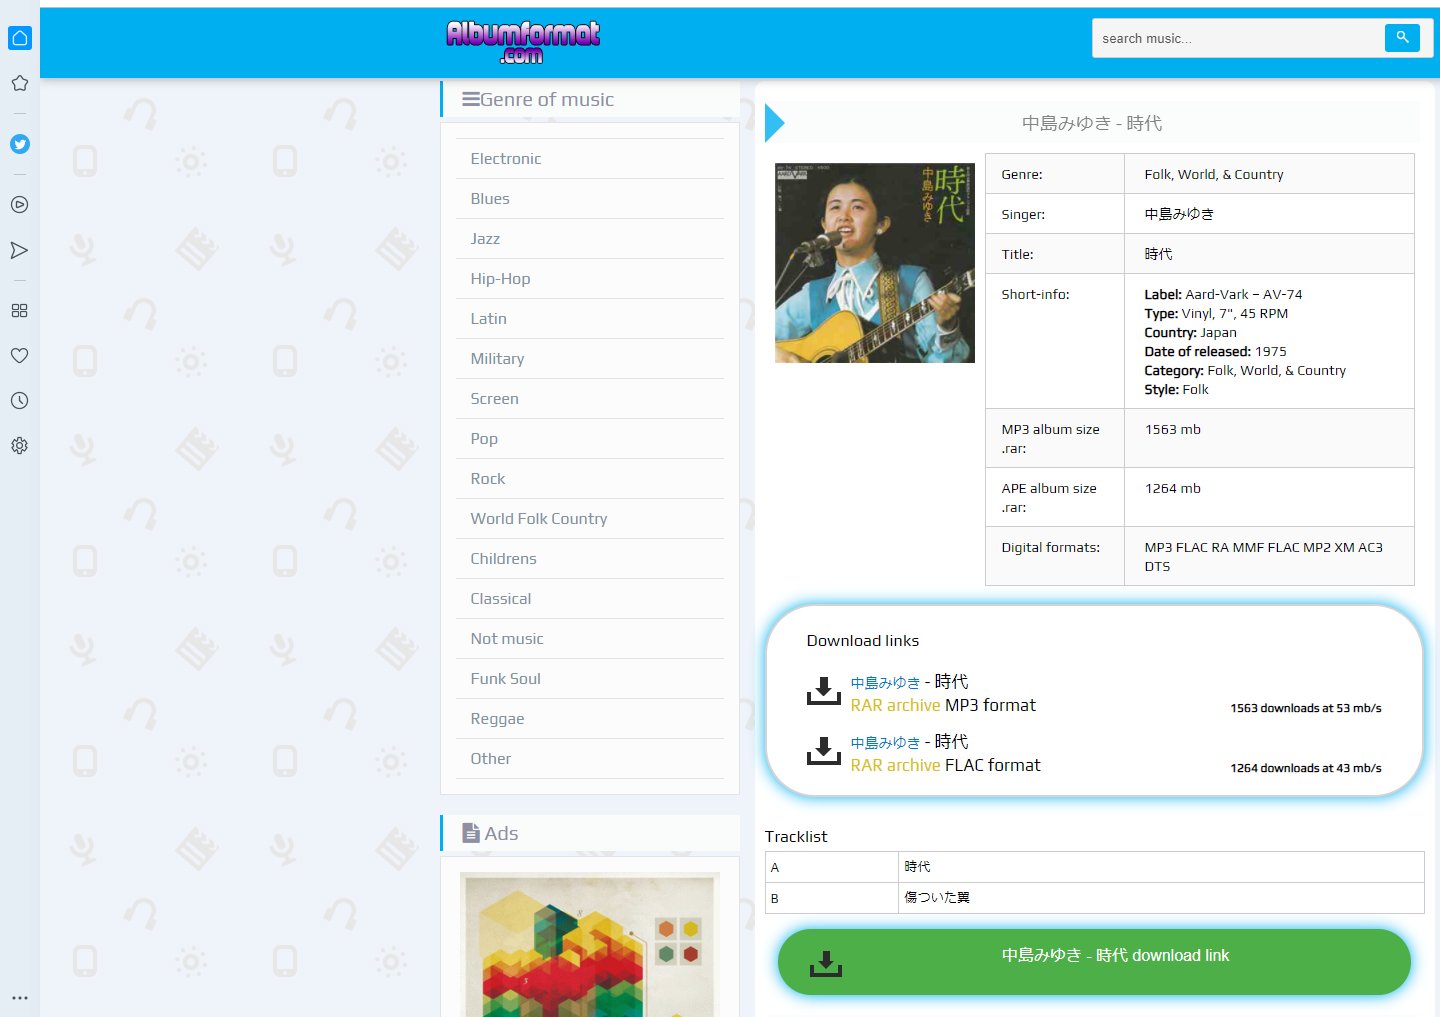Image resolution: width=1440 pixels, height=1017 pixels.
Task: Click the 1264 downloads at 43 mb/s text
Action: [1306, 768]
